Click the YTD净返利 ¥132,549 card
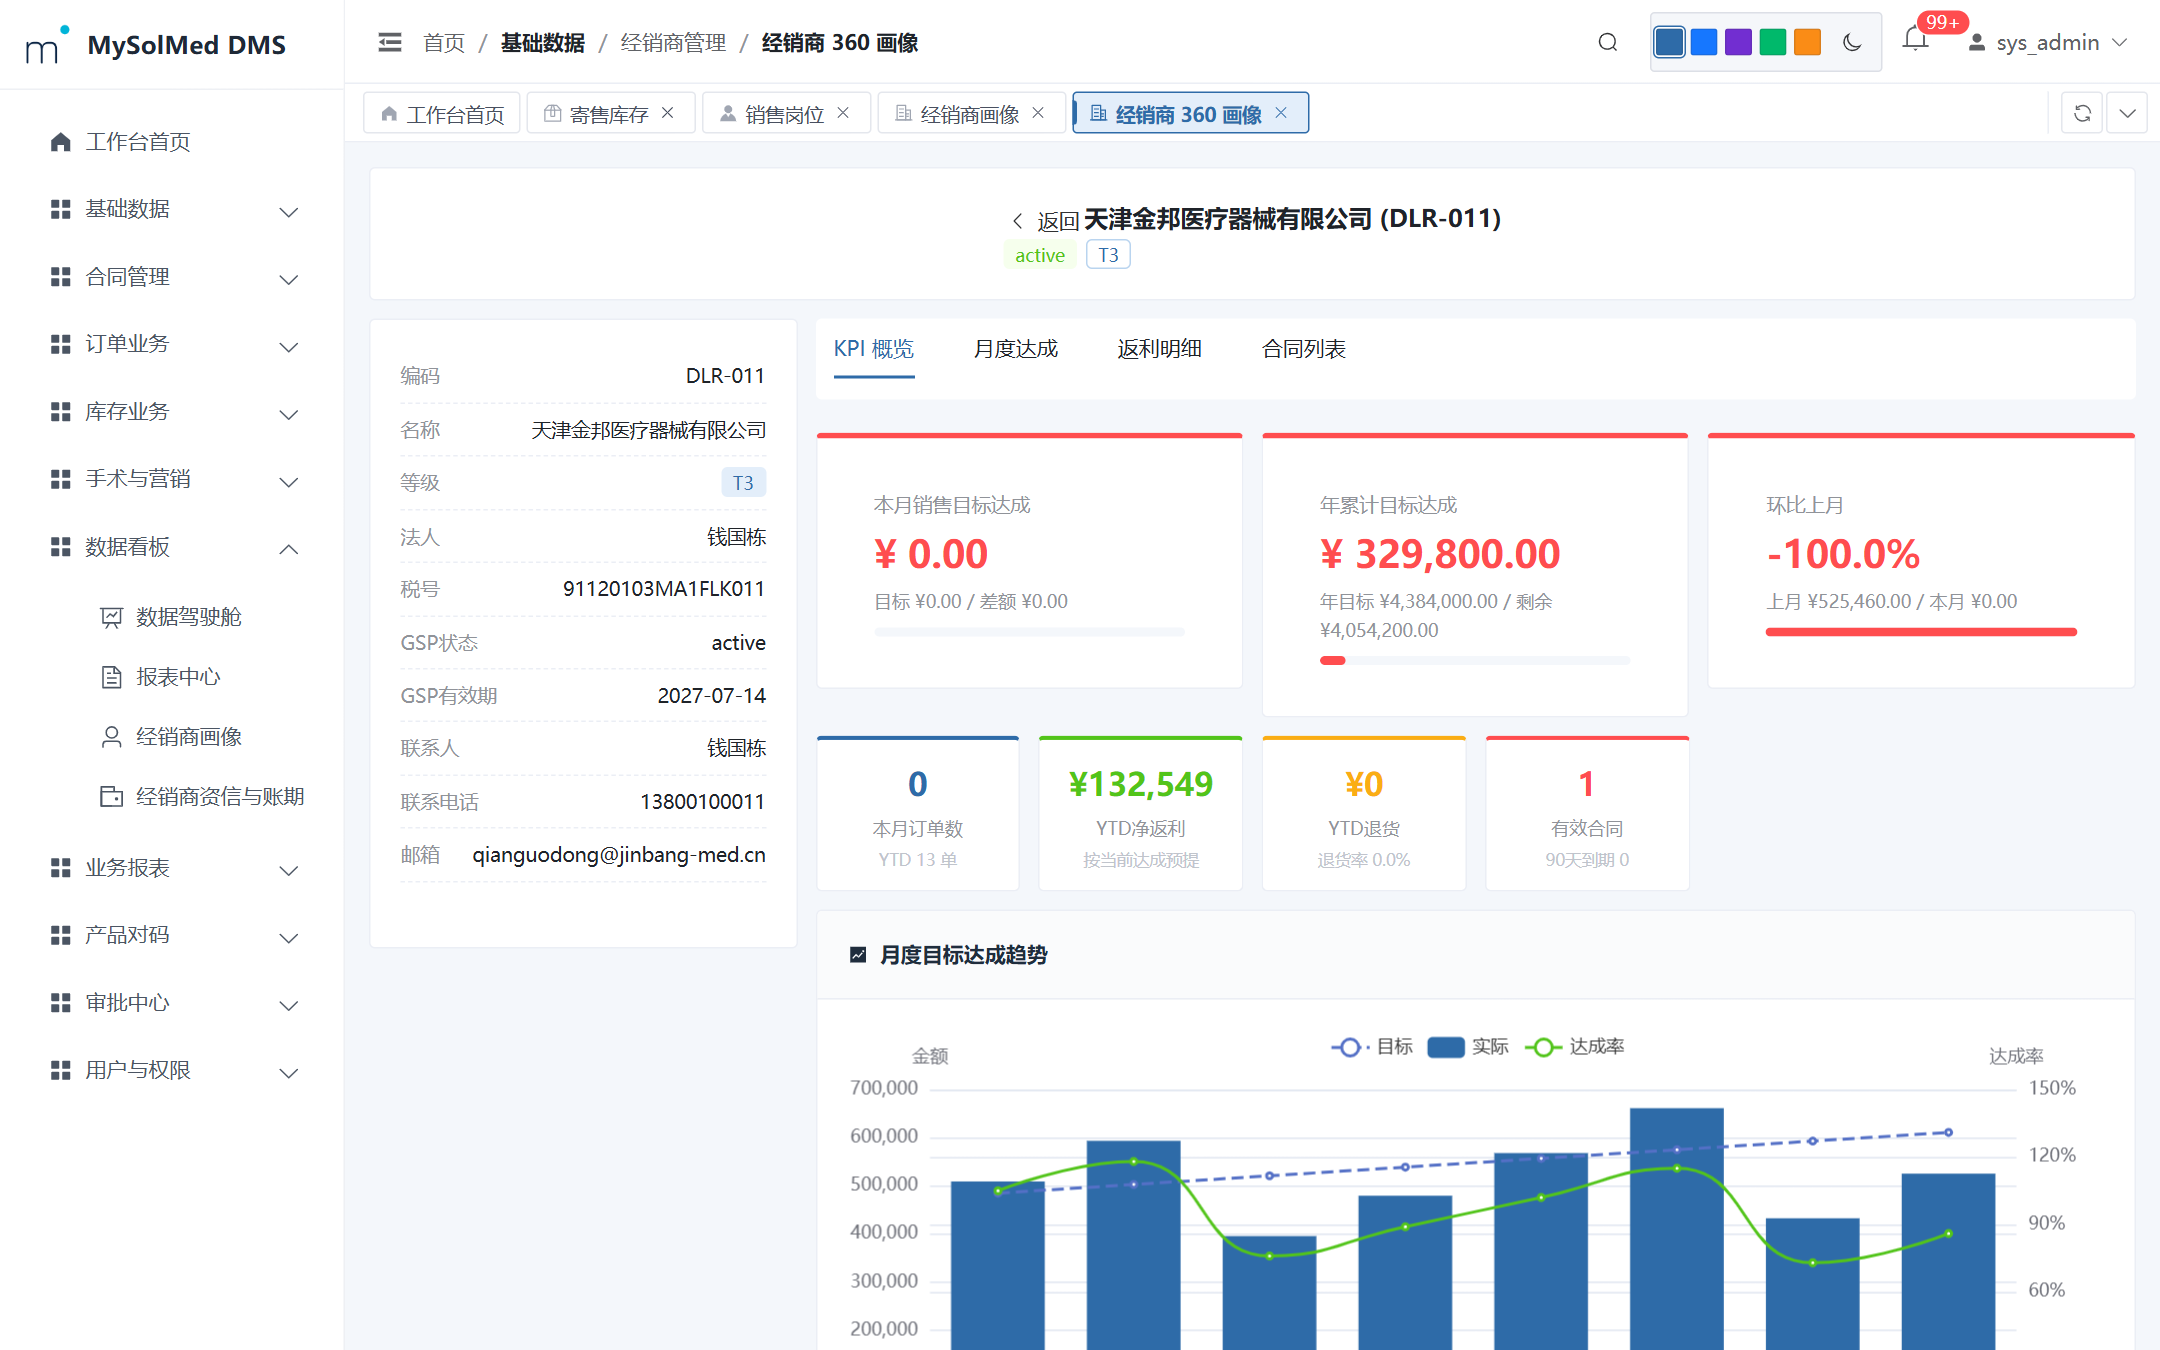Viewport: 2160px width, 1350px height. pyautogui.click(x=1141, y=814)
